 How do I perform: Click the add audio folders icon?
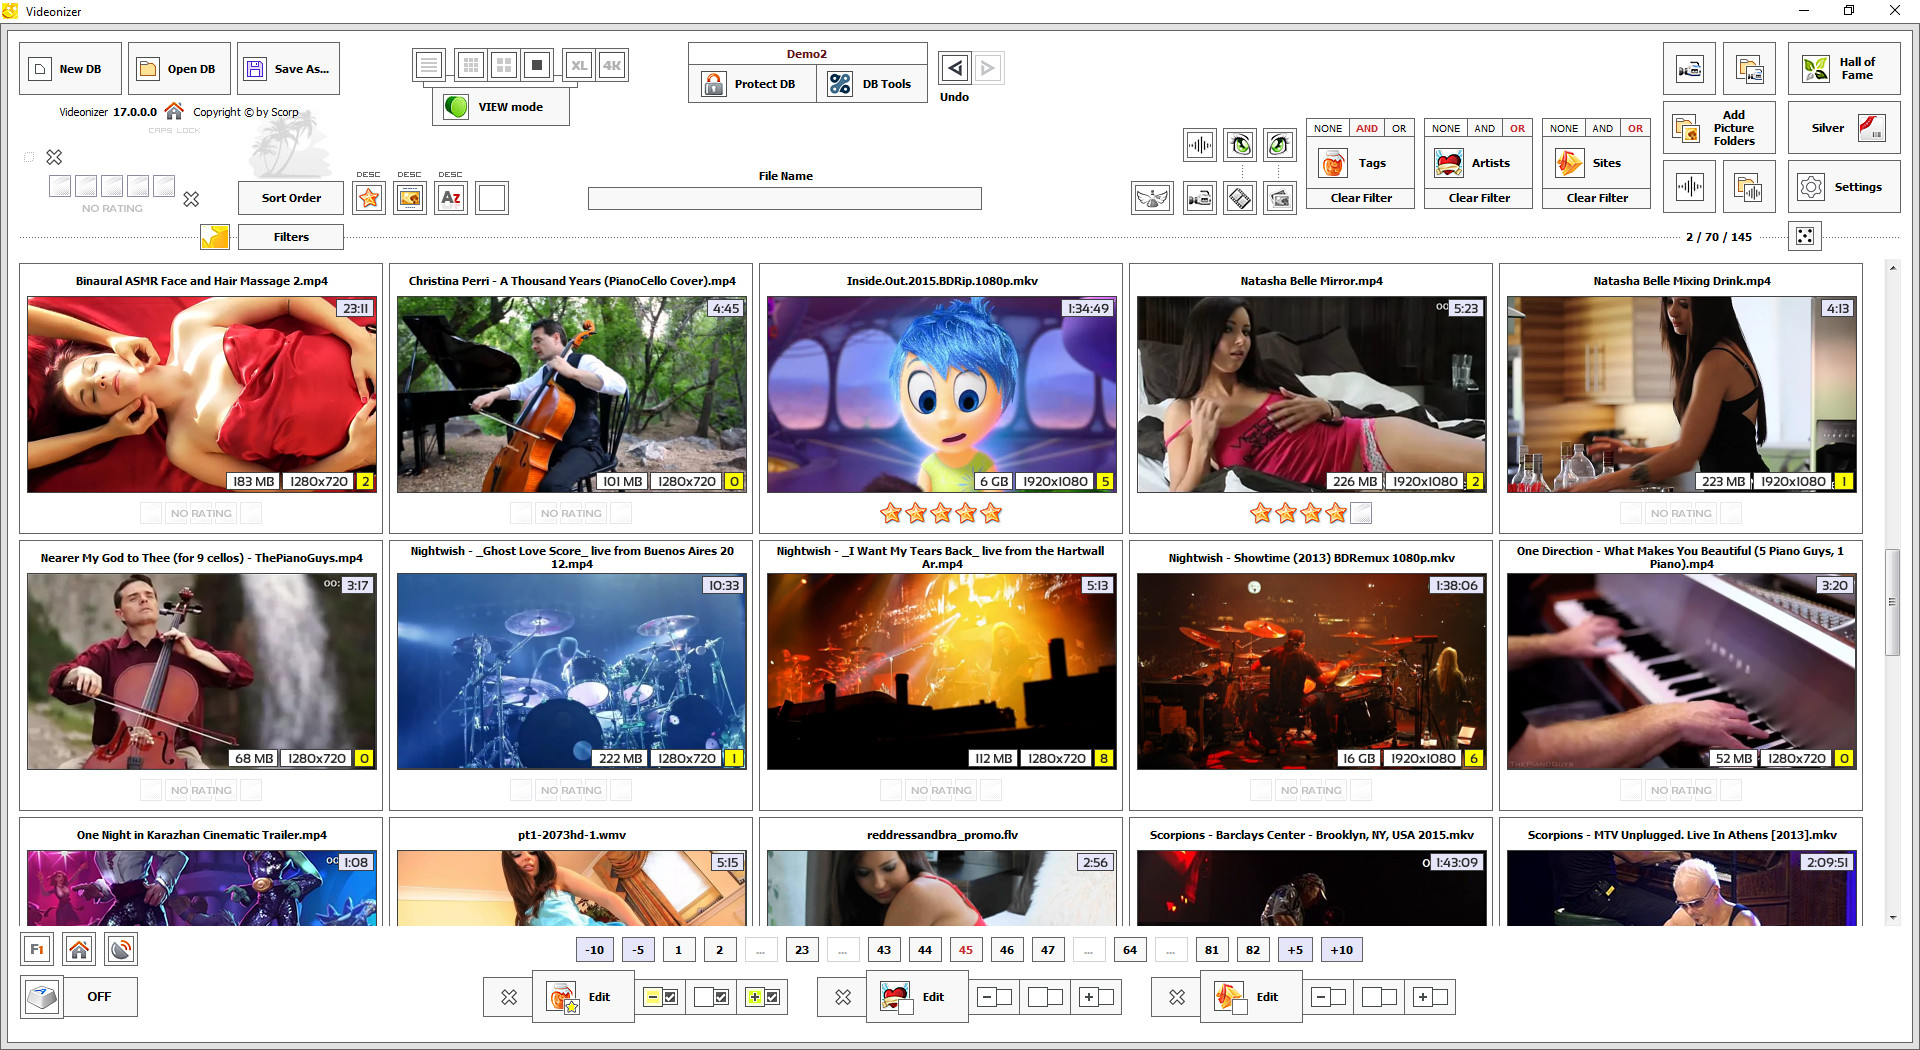(1749, 187)
